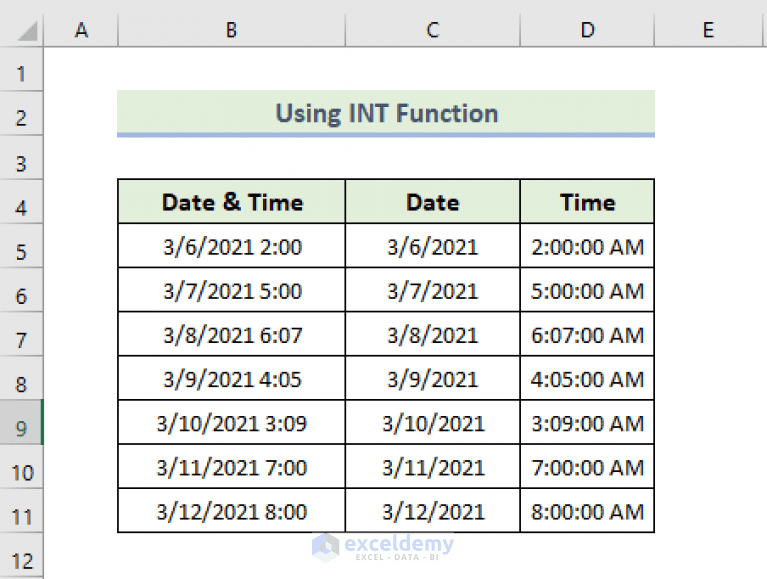Select Time cell '3:09:00 AM'
The width and height of the screenshot is (767, 579).
pos(587,423)
